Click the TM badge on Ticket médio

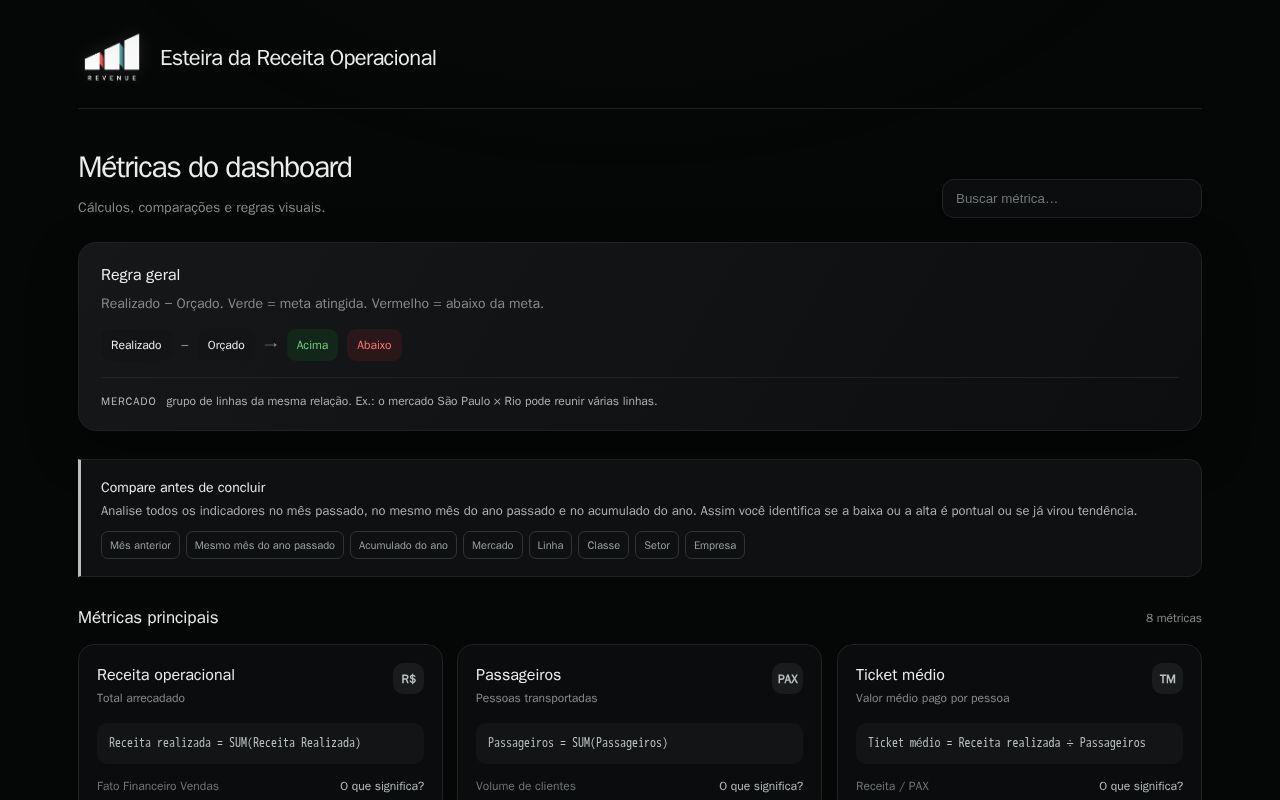pyautogui.click(x=1167, y=679)
